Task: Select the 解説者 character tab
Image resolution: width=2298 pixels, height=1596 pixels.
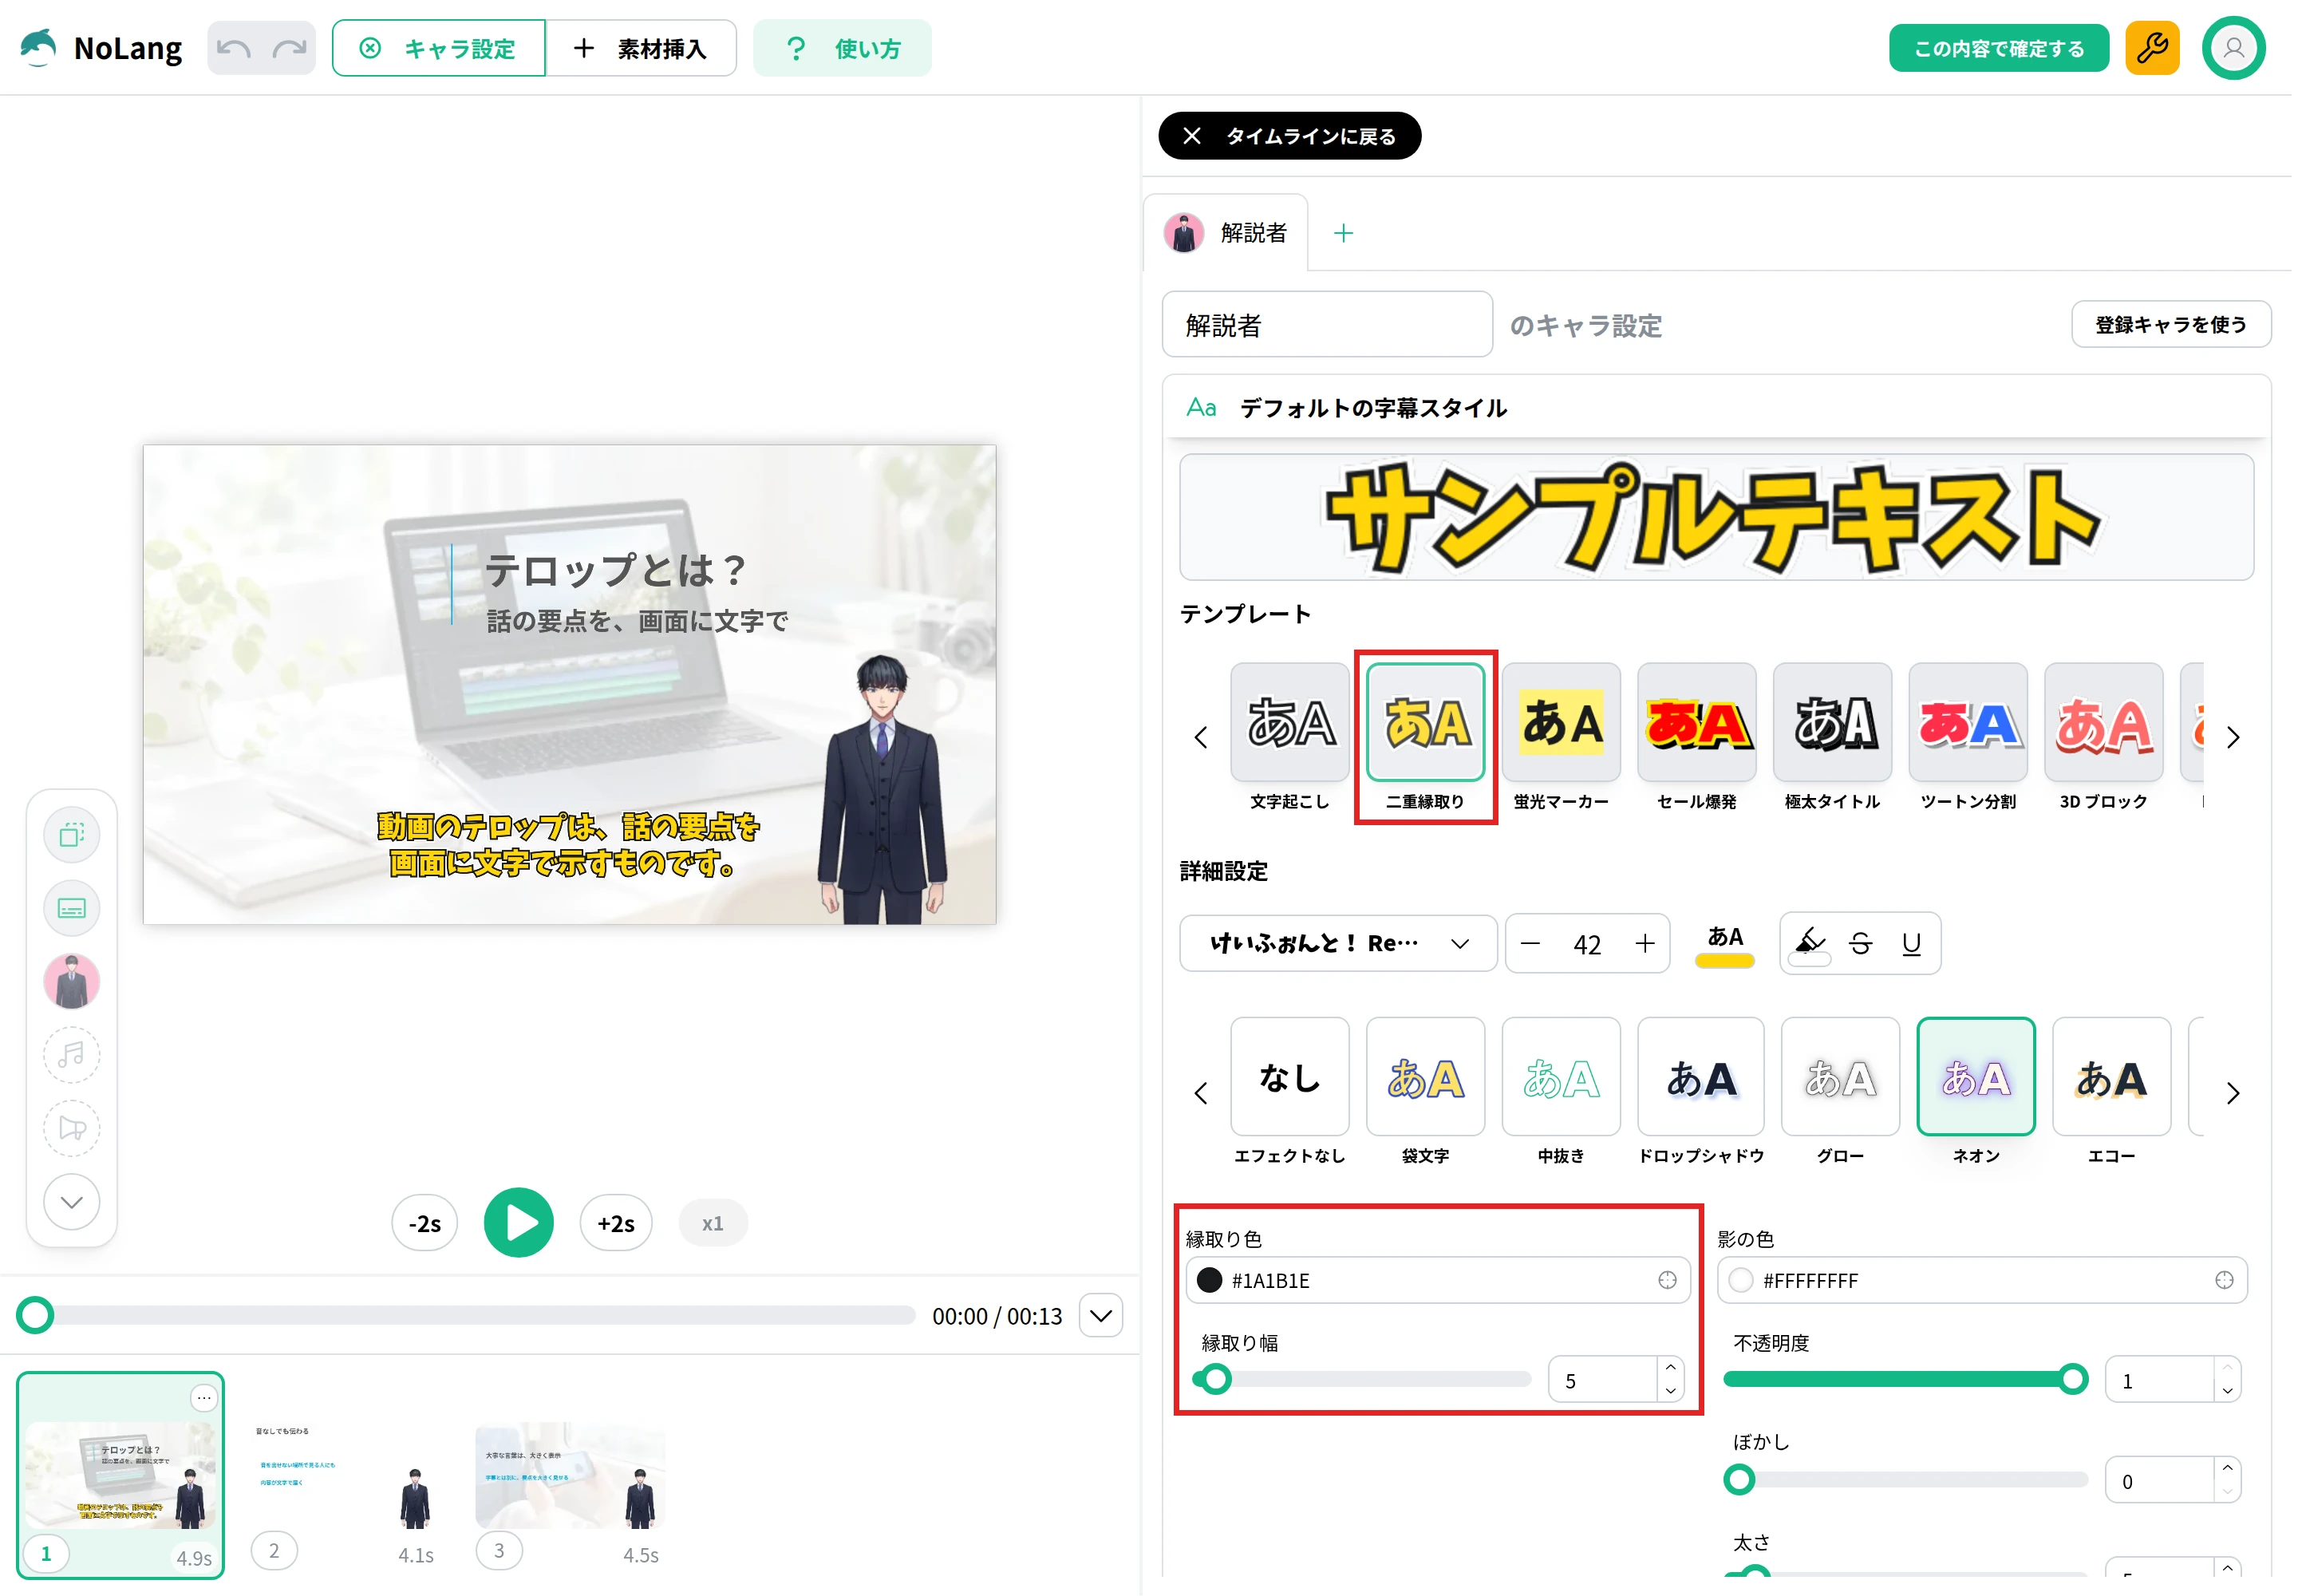Action: (x=1225, y=233)
